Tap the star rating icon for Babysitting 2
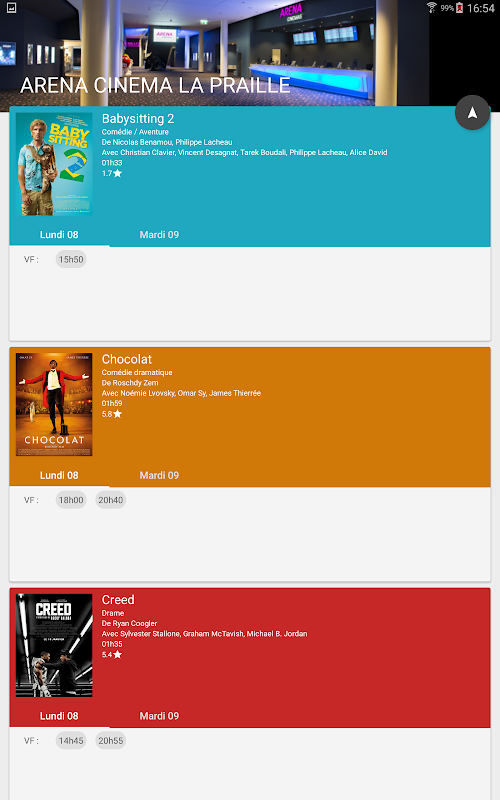 (x=117, y=173)
